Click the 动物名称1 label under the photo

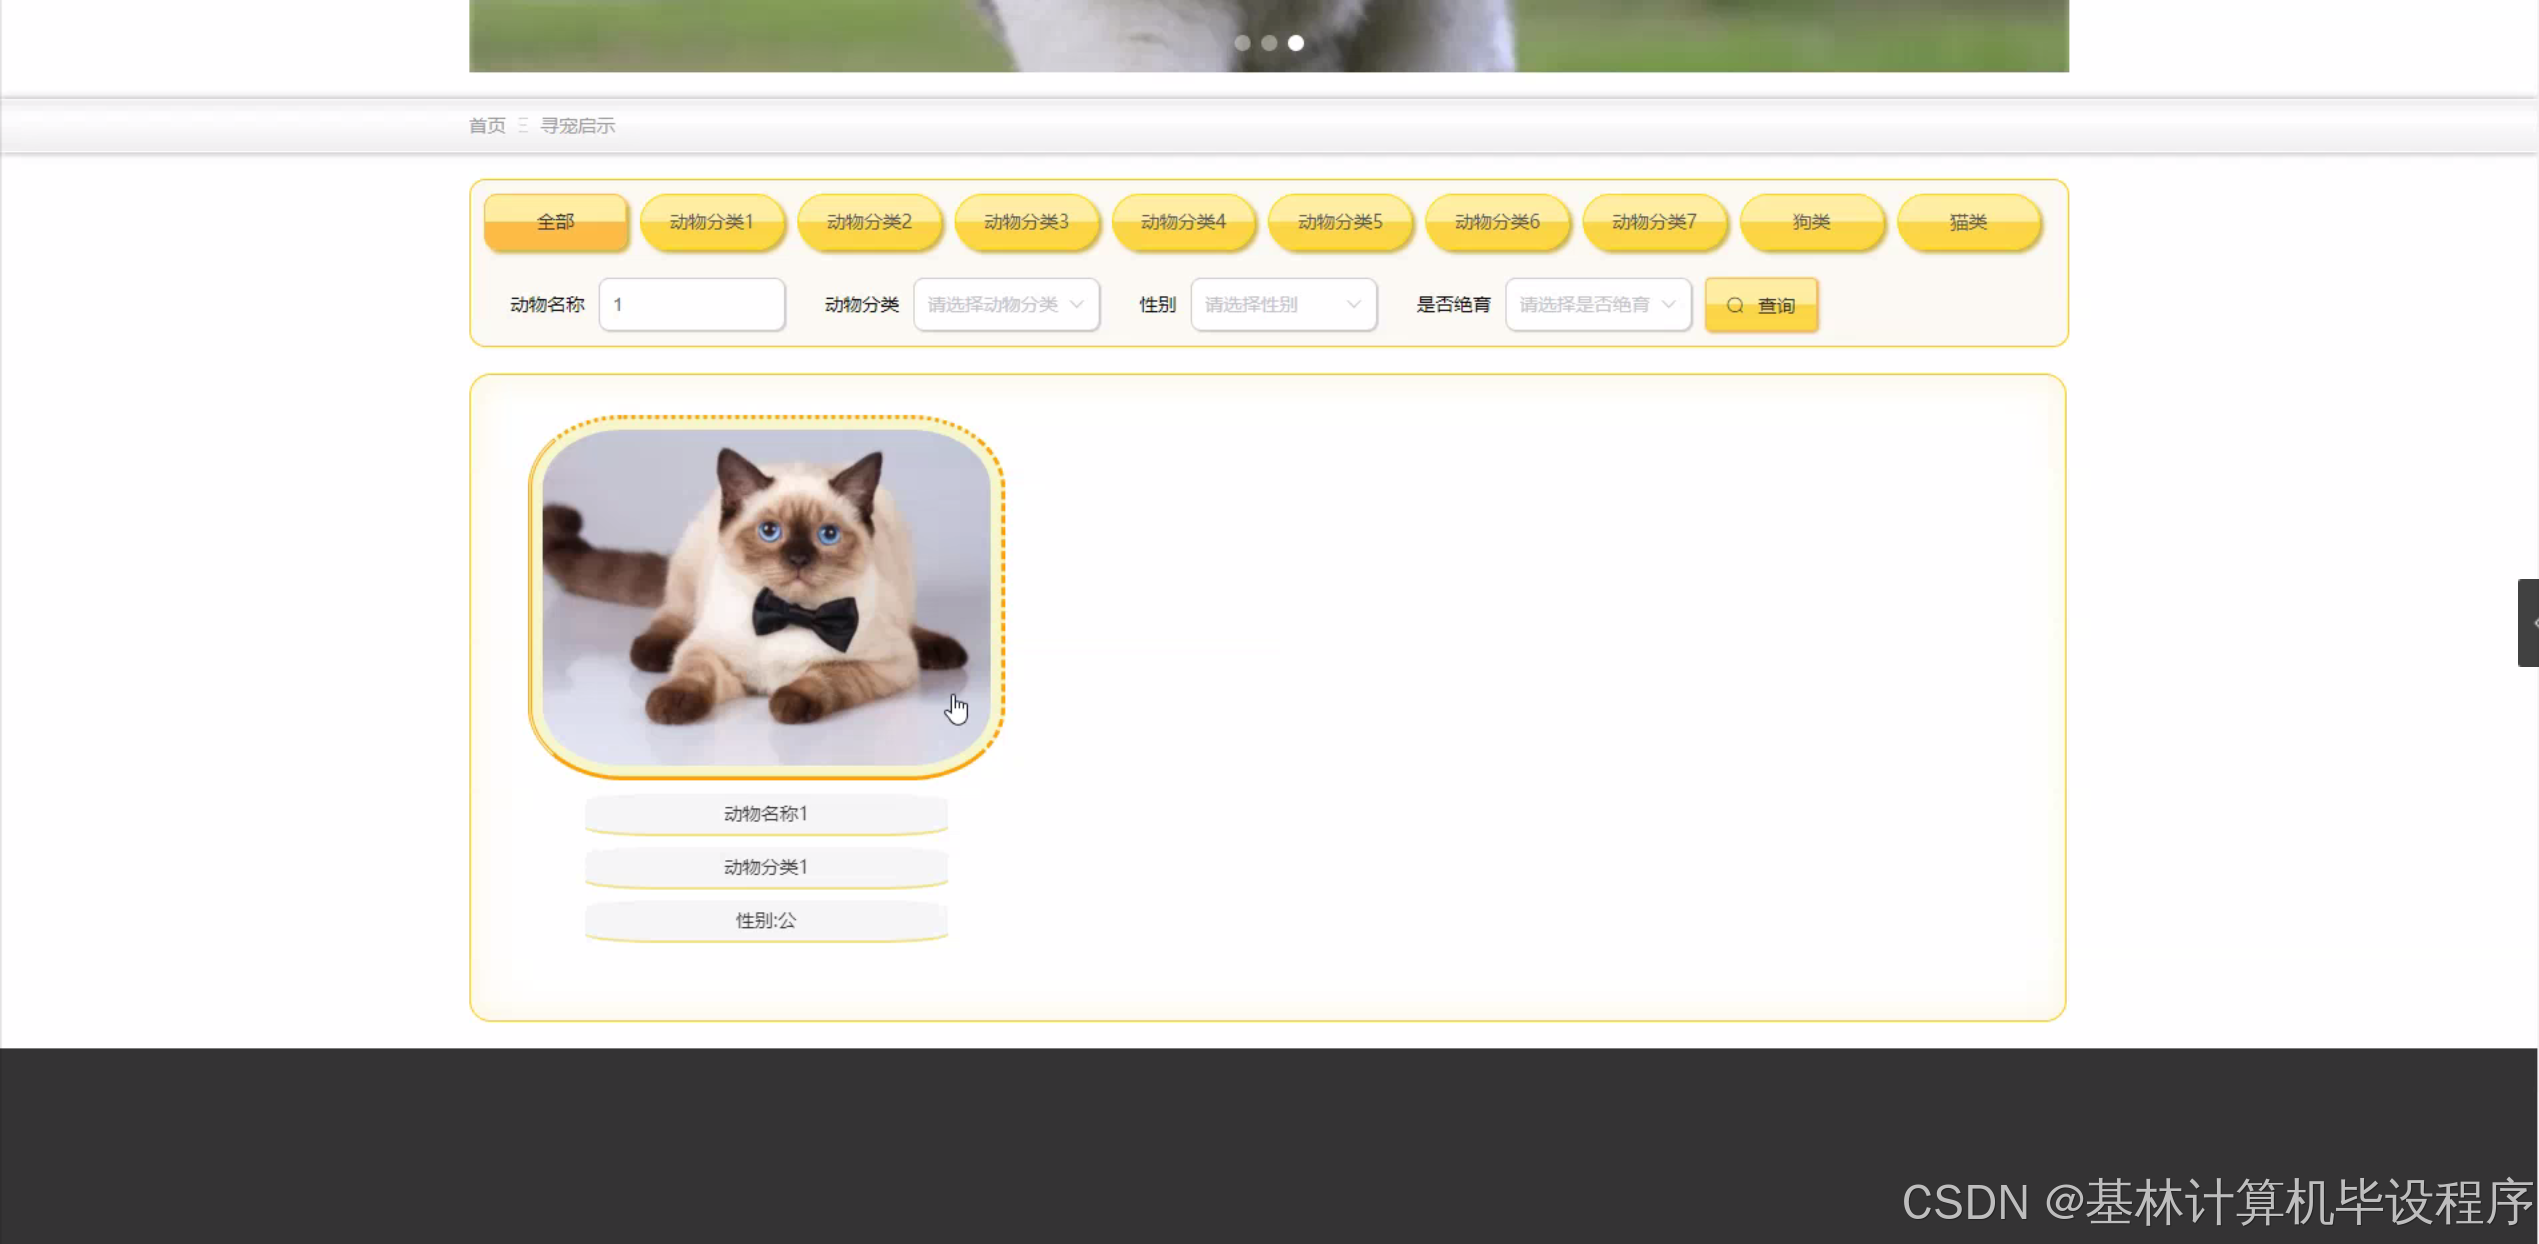click(766, 814)
